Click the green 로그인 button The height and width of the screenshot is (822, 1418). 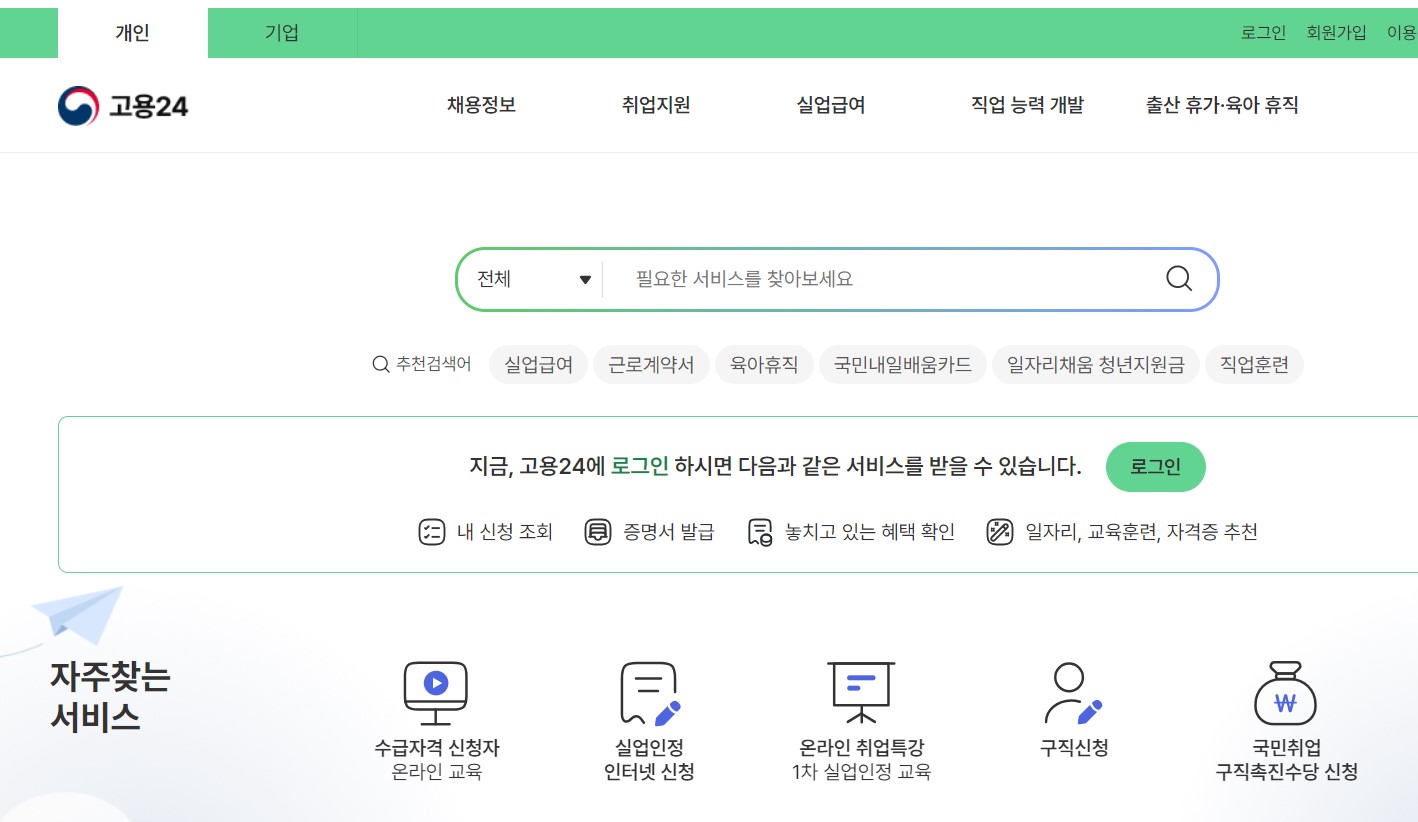click(x=1156, y=466)
